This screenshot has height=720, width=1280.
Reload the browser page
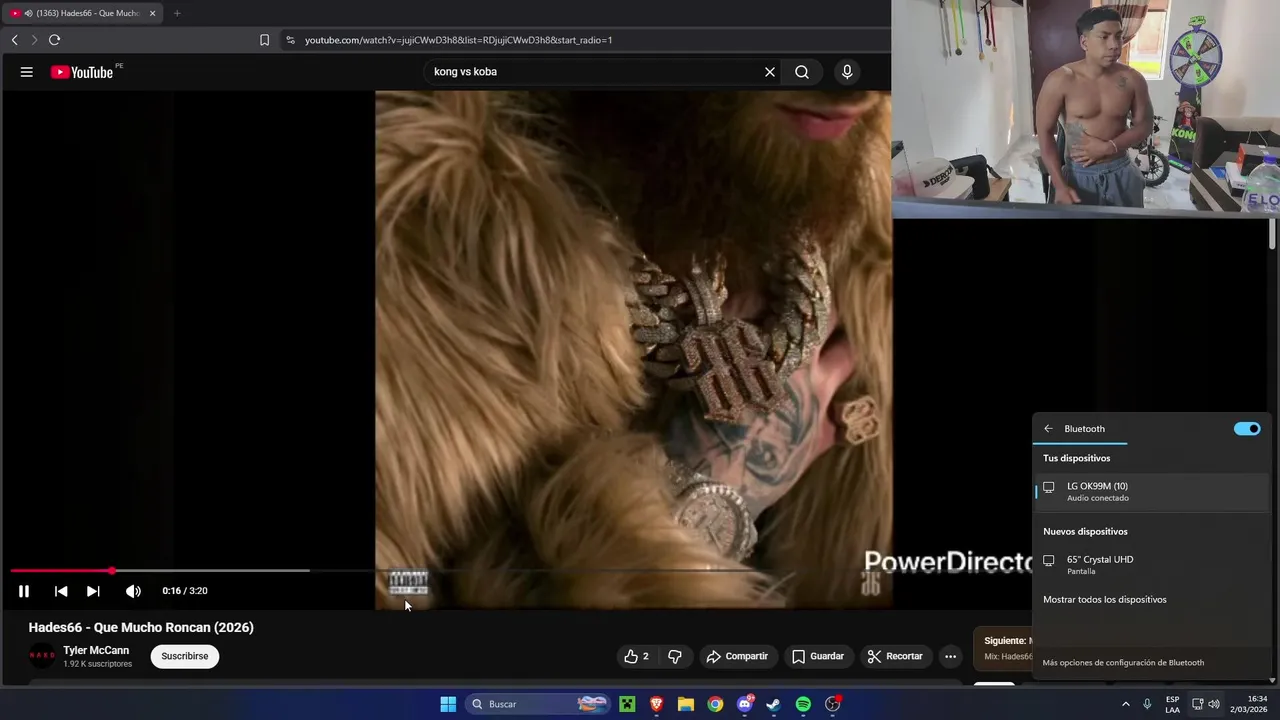tap(55, 40)
